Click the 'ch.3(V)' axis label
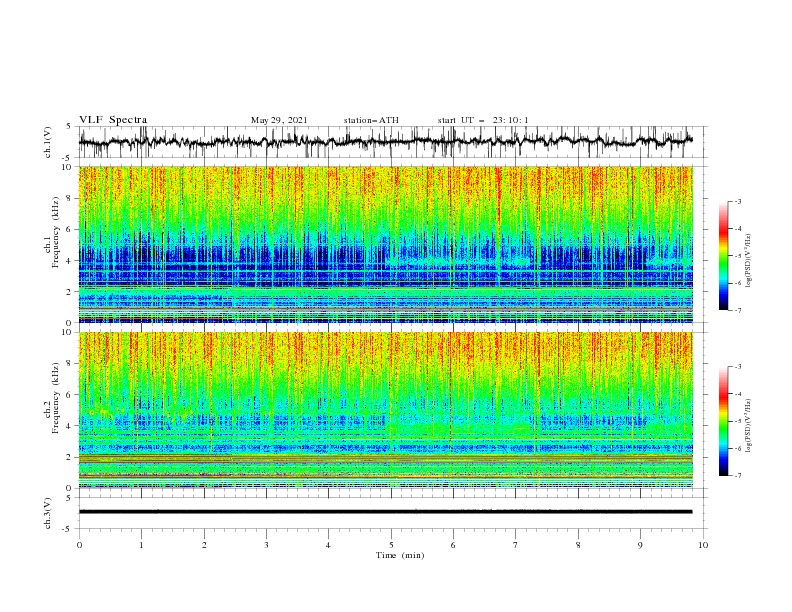The image size is (792, 612). [47, 513]
